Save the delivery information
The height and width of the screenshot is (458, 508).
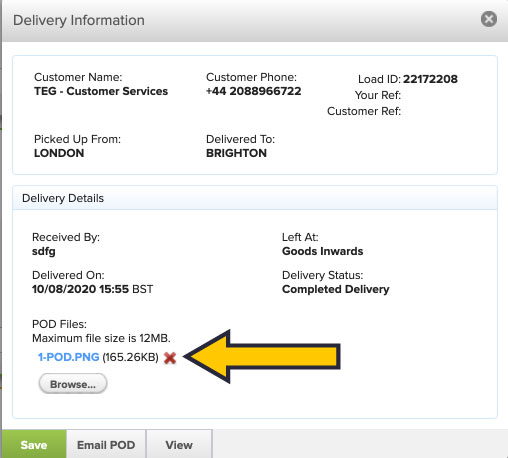coord(34,445)
